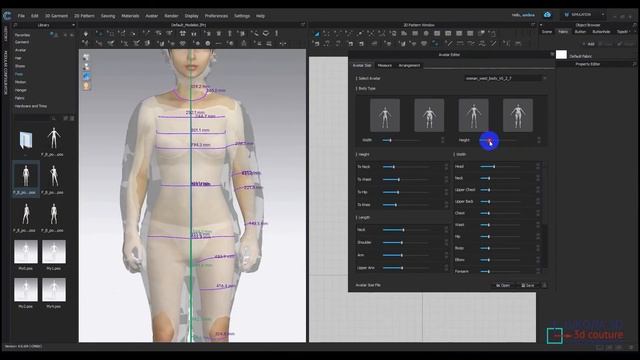The width and height of the screenshot is (640, 360).
Task: Click the search icon in library panel
Action: pos(53,118)
